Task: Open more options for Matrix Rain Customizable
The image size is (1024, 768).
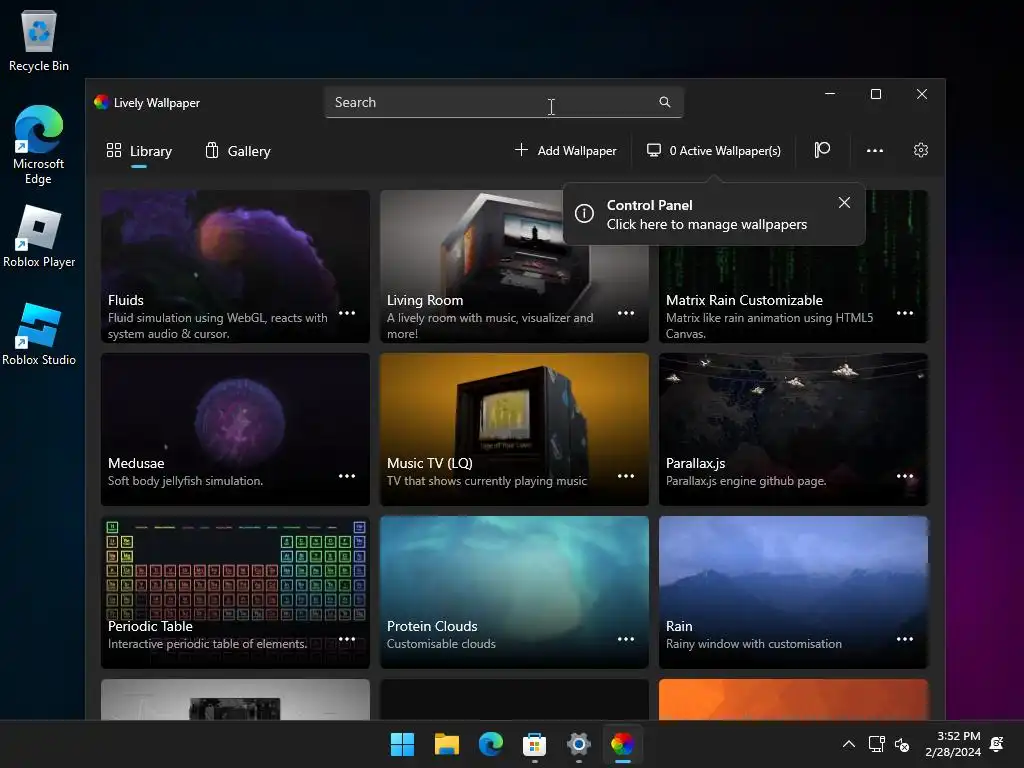Action: tap(904, 313)
